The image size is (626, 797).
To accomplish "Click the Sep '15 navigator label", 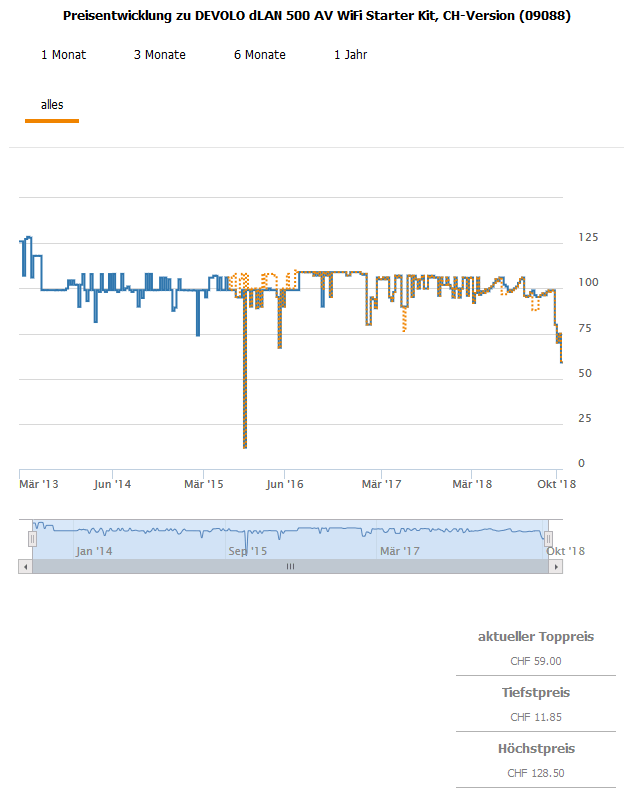I will click(x=248, y=551).
